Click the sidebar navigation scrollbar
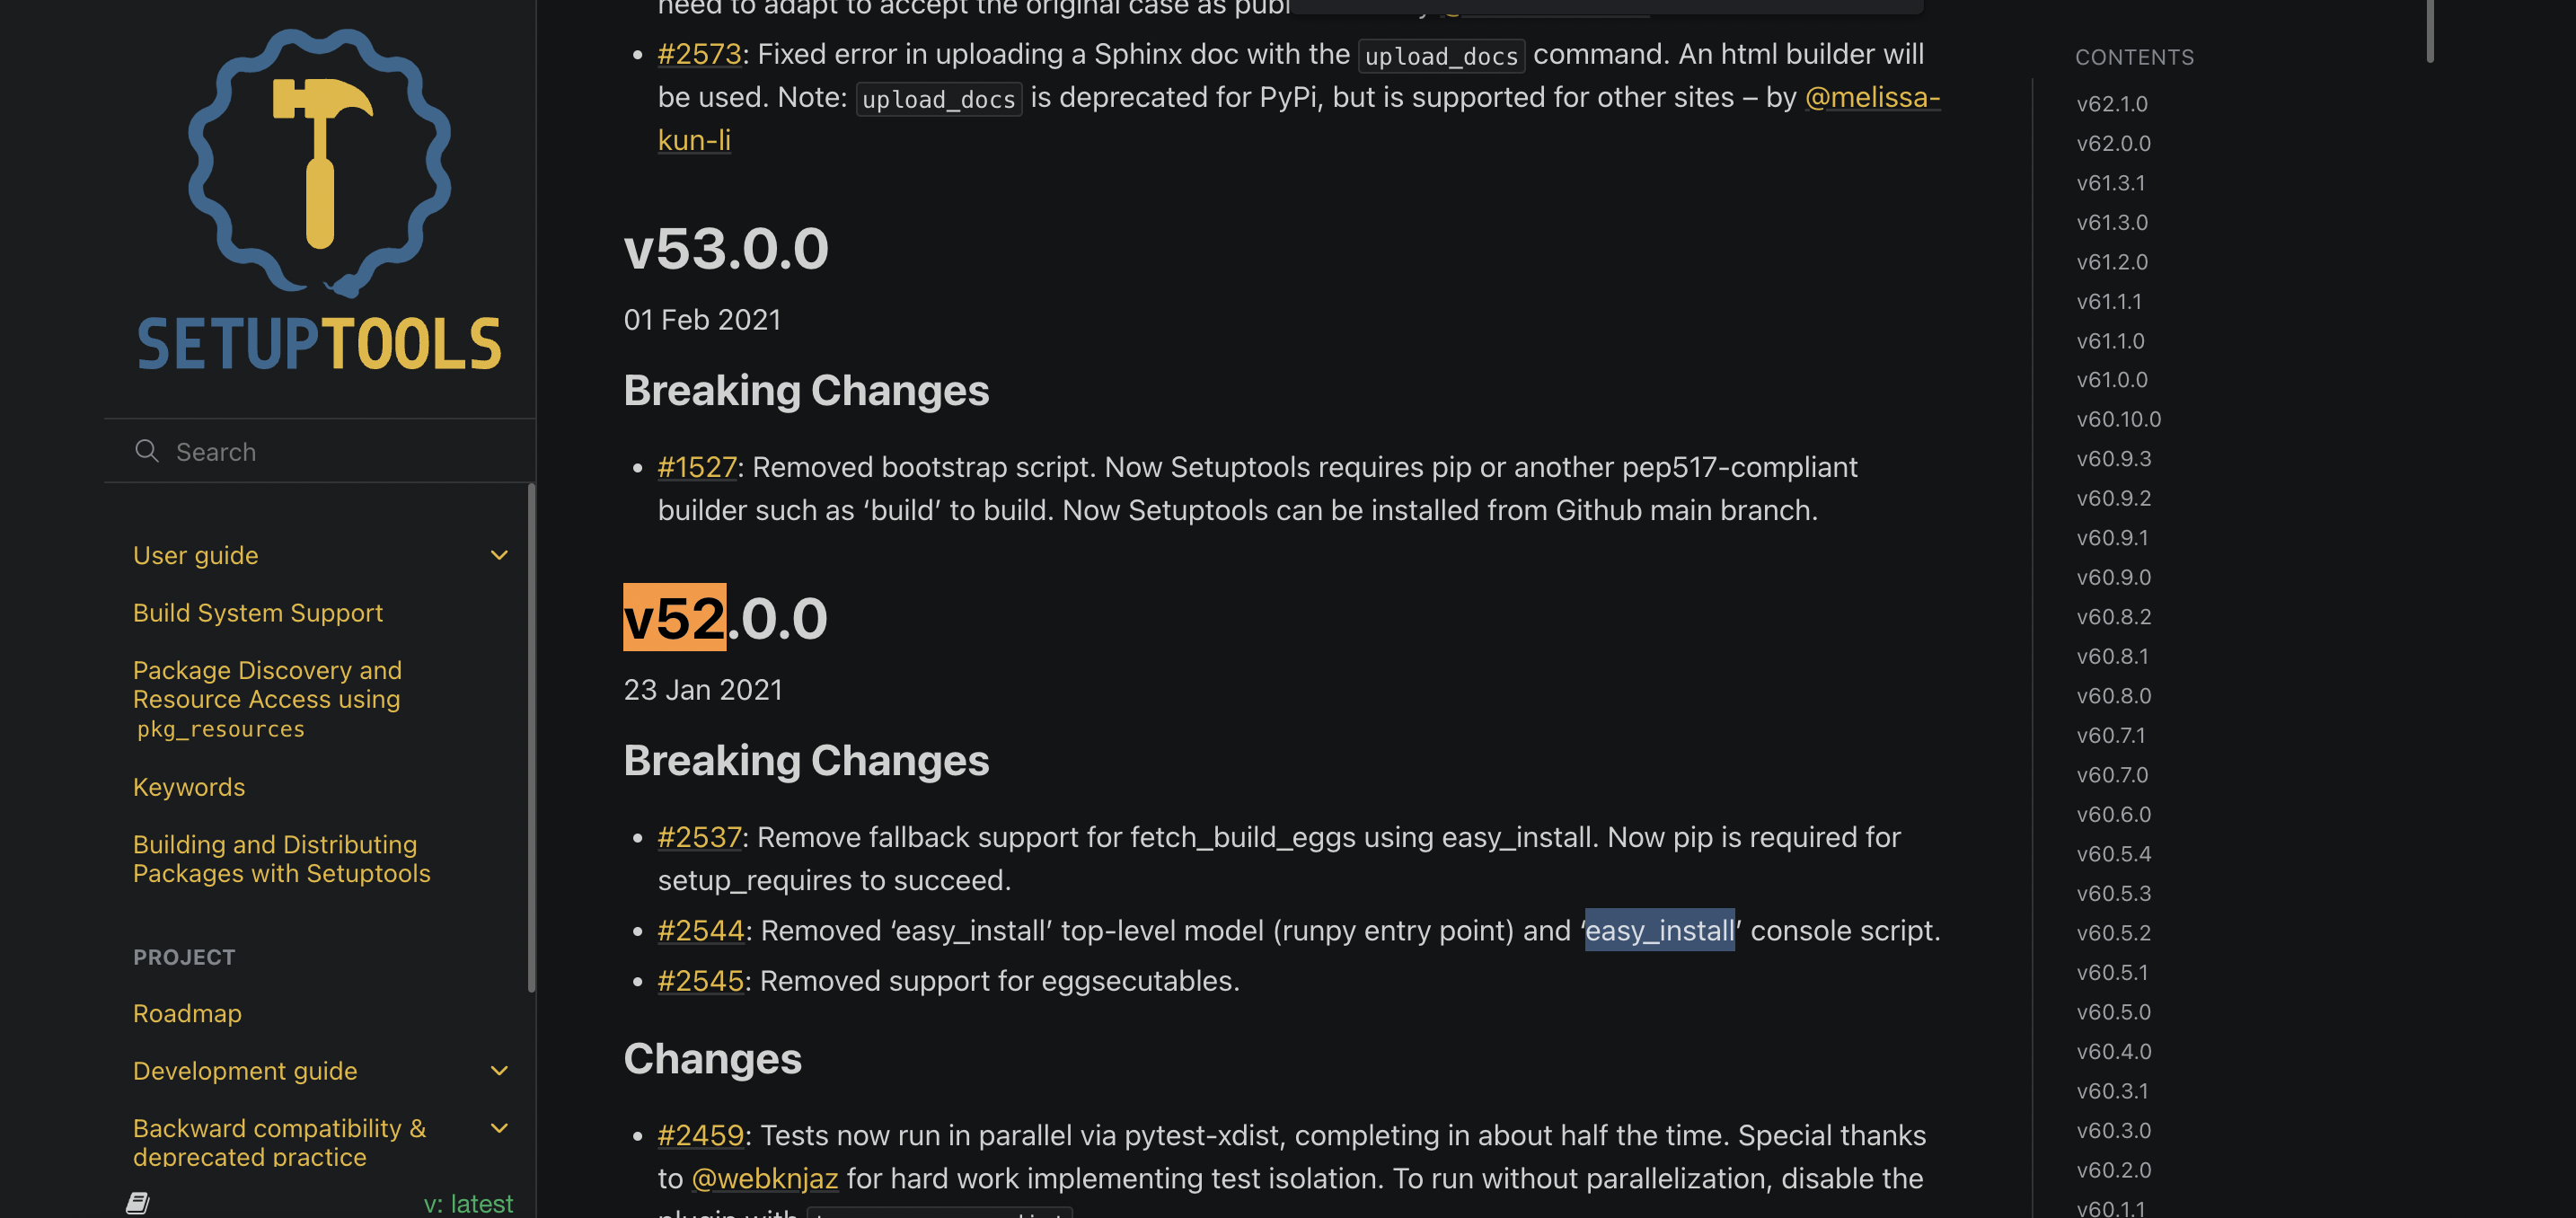This screenshot has height=1218, width=2576. [x=531, y=738]
